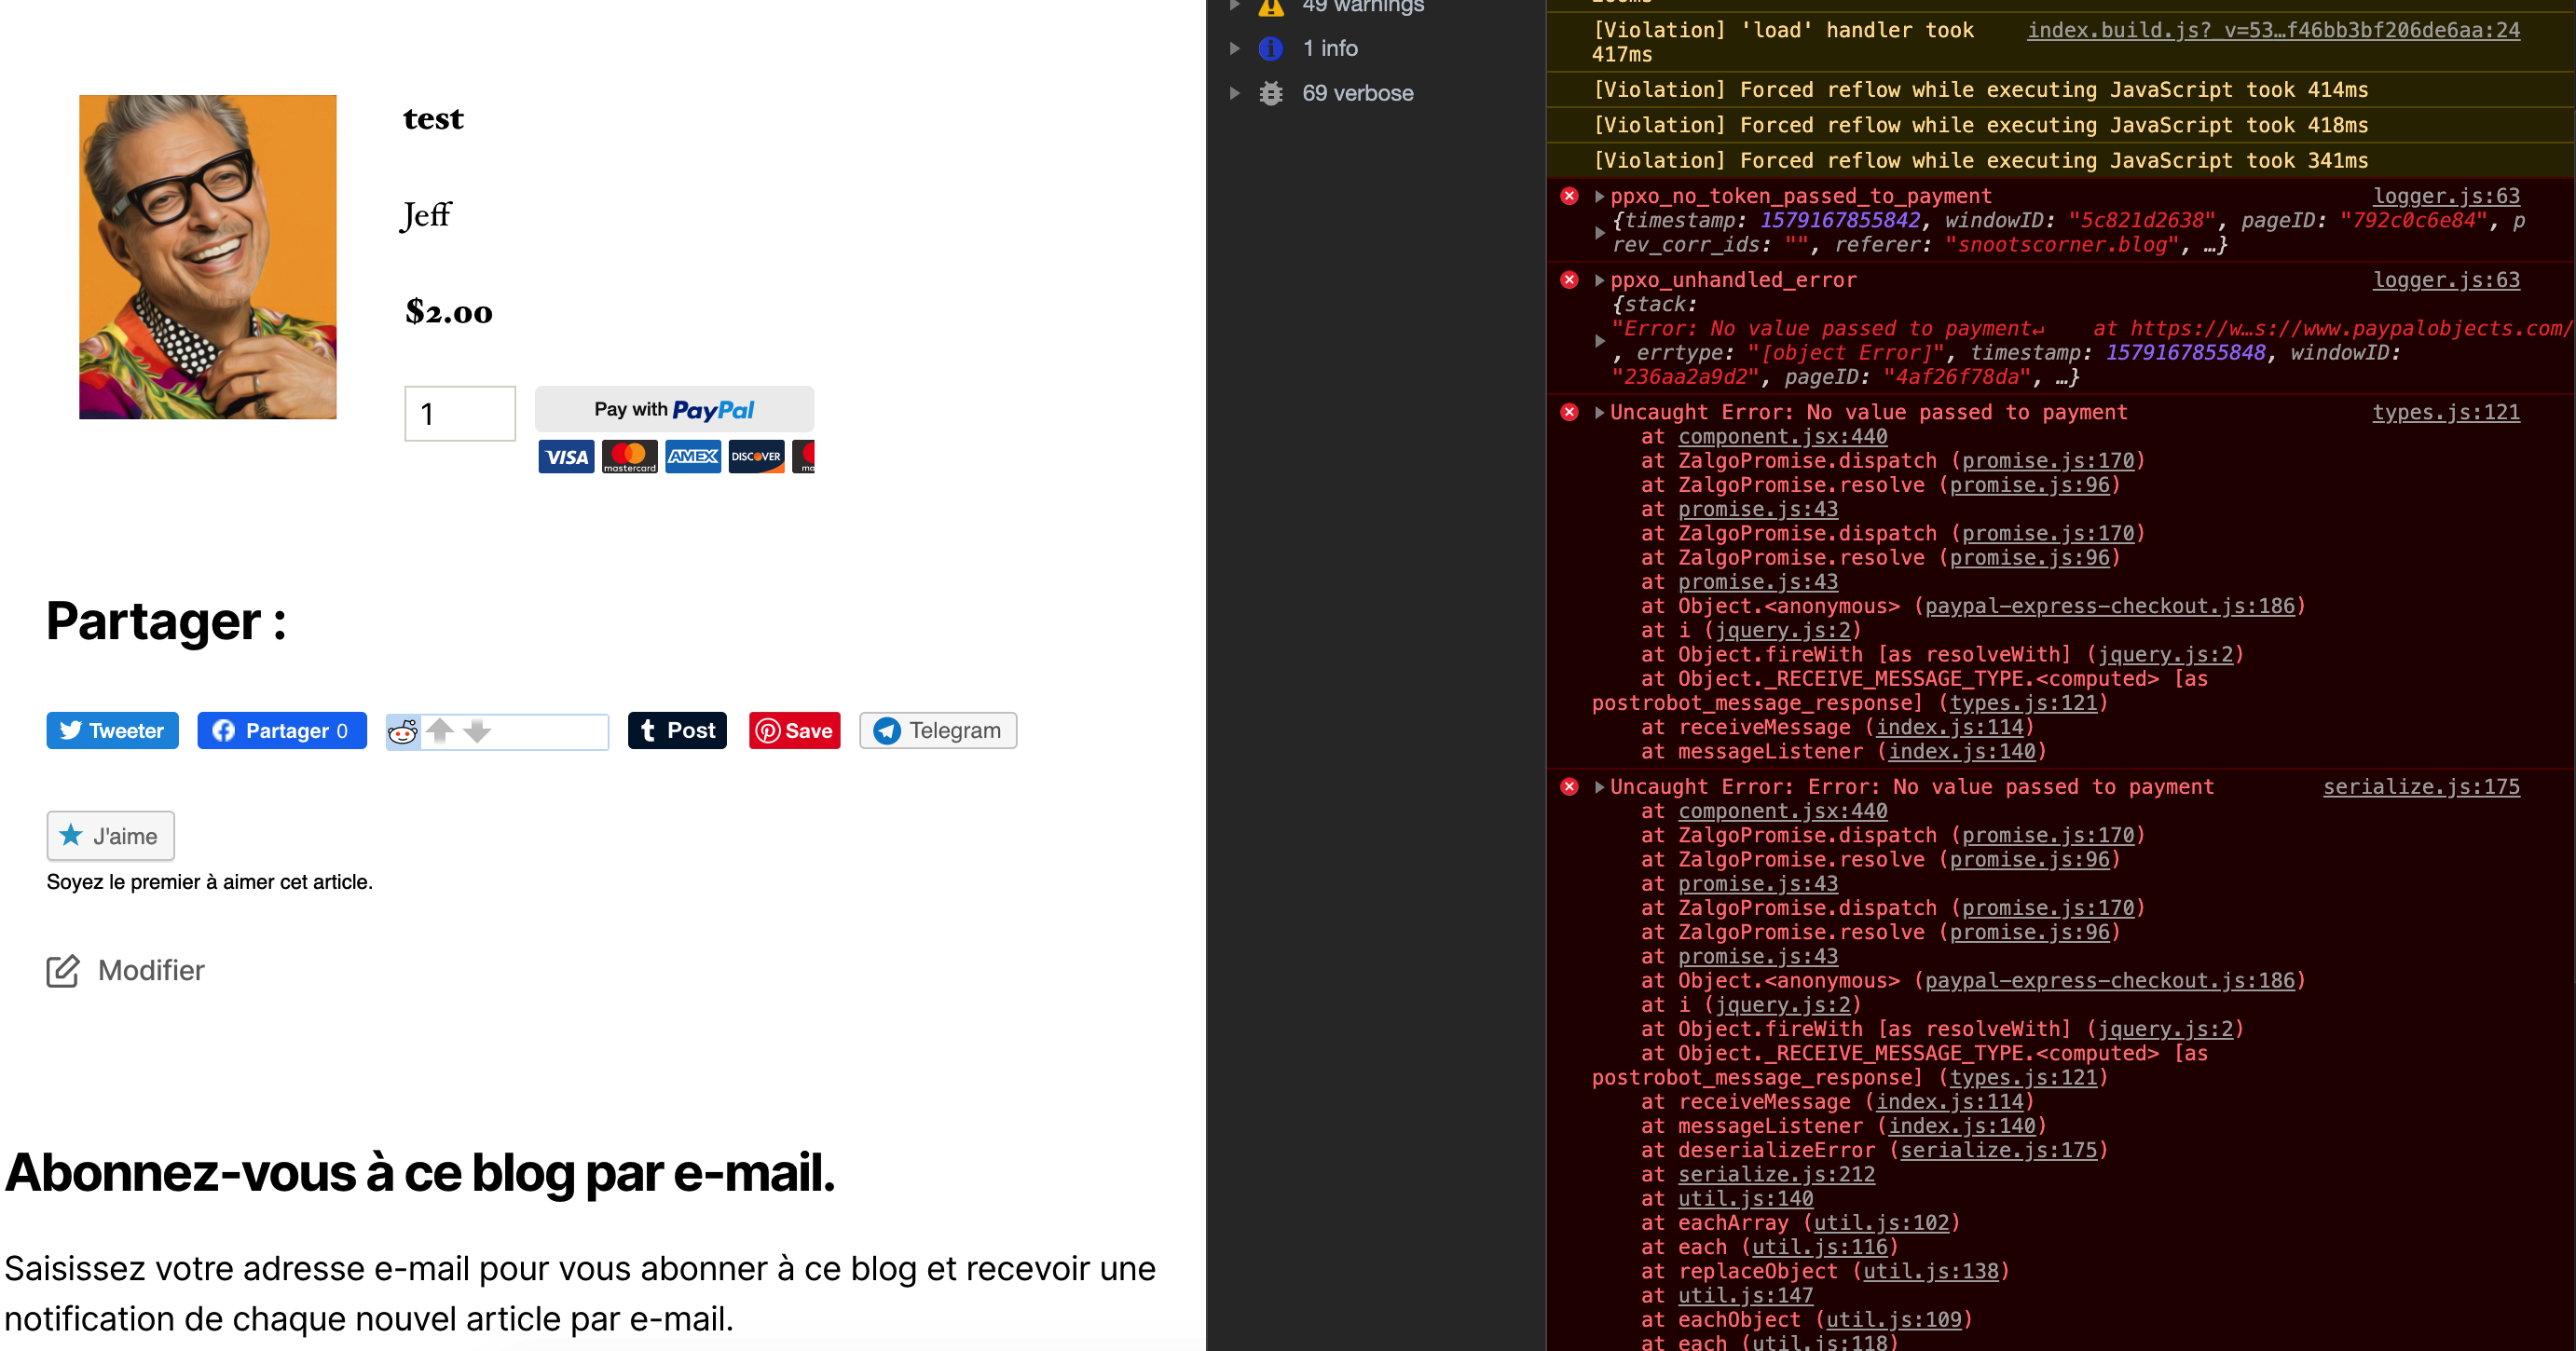Image resolution: width=2576 pixels, height=1351 pixels.
Task: Expand the 69 verbose message group
Action: (x=1235, y=93)
